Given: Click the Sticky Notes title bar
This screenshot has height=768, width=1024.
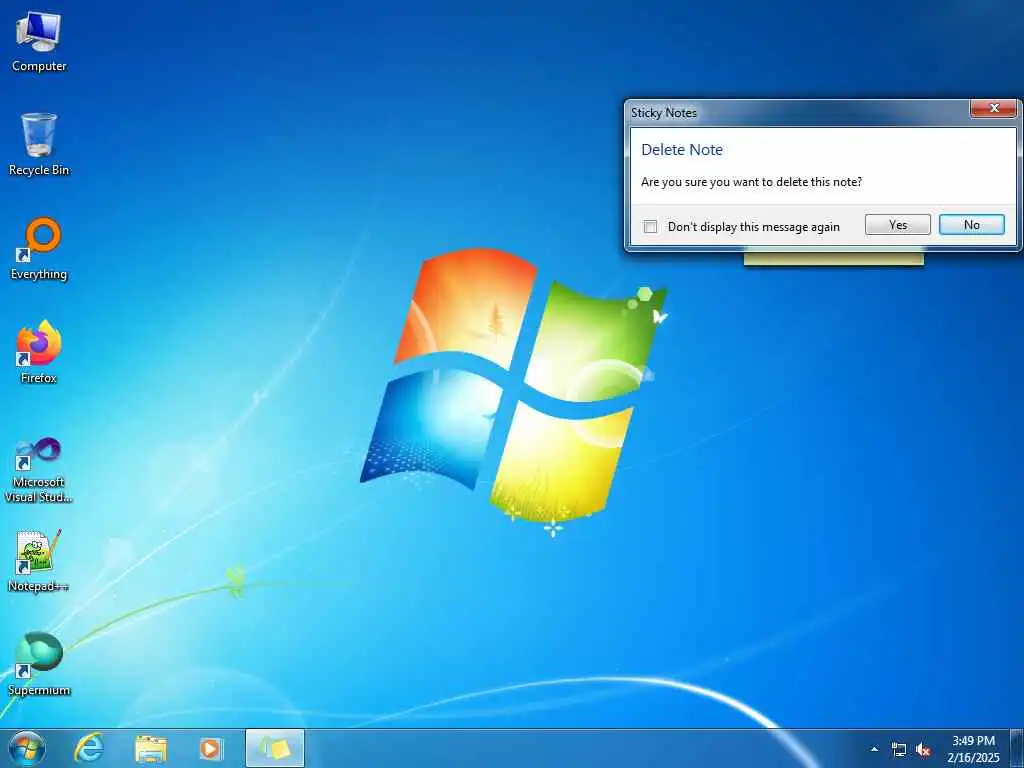Looking at the screenshot, I should (797, 112).
